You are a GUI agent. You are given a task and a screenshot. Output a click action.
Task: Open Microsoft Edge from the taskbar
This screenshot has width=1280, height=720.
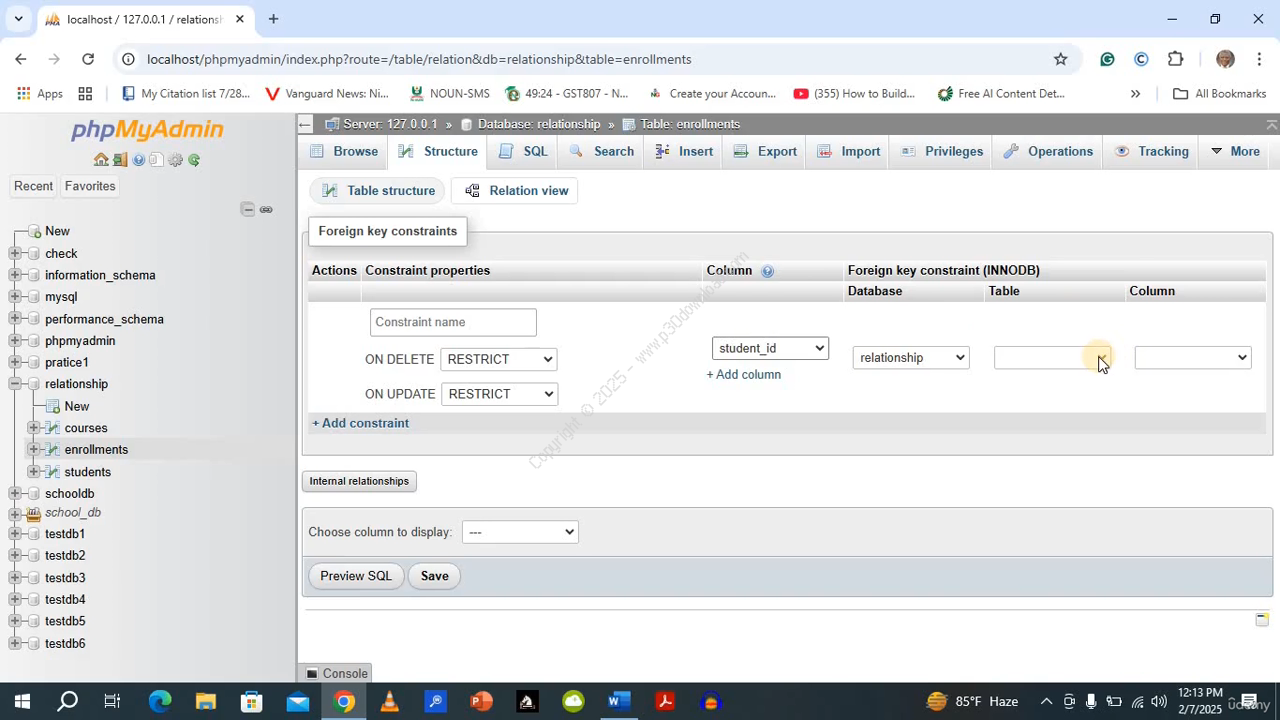(x=160, y=702)
